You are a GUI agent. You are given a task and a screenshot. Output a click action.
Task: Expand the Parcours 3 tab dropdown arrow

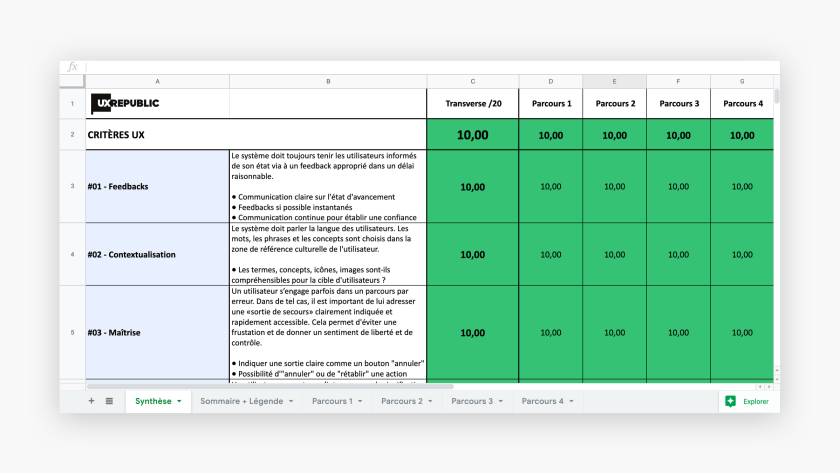(501, 401)
